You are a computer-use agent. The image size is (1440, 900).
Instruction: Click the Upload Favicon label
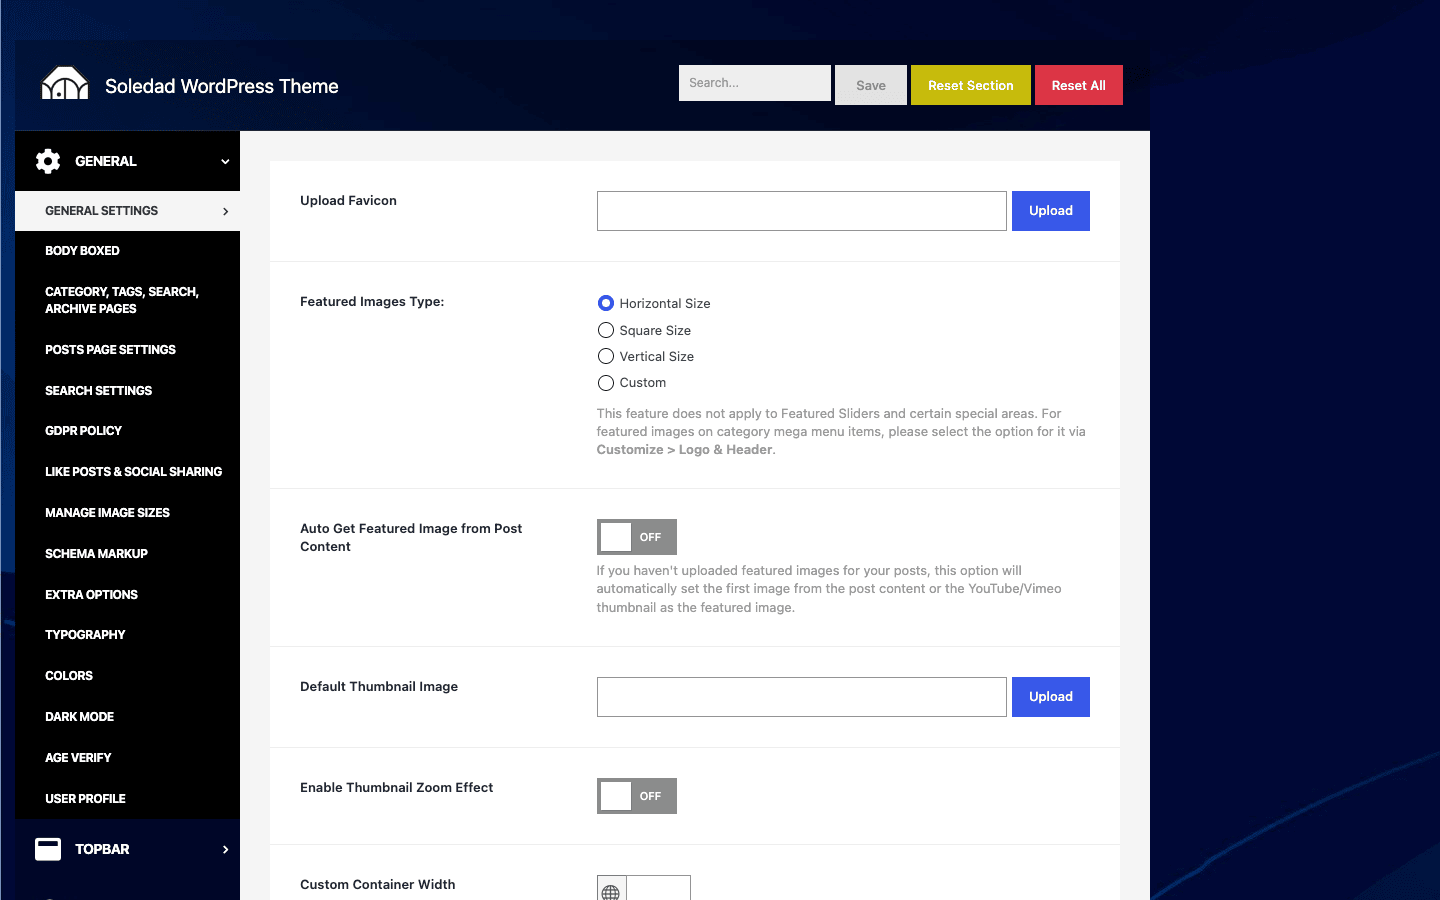click(x=348, y=200)
